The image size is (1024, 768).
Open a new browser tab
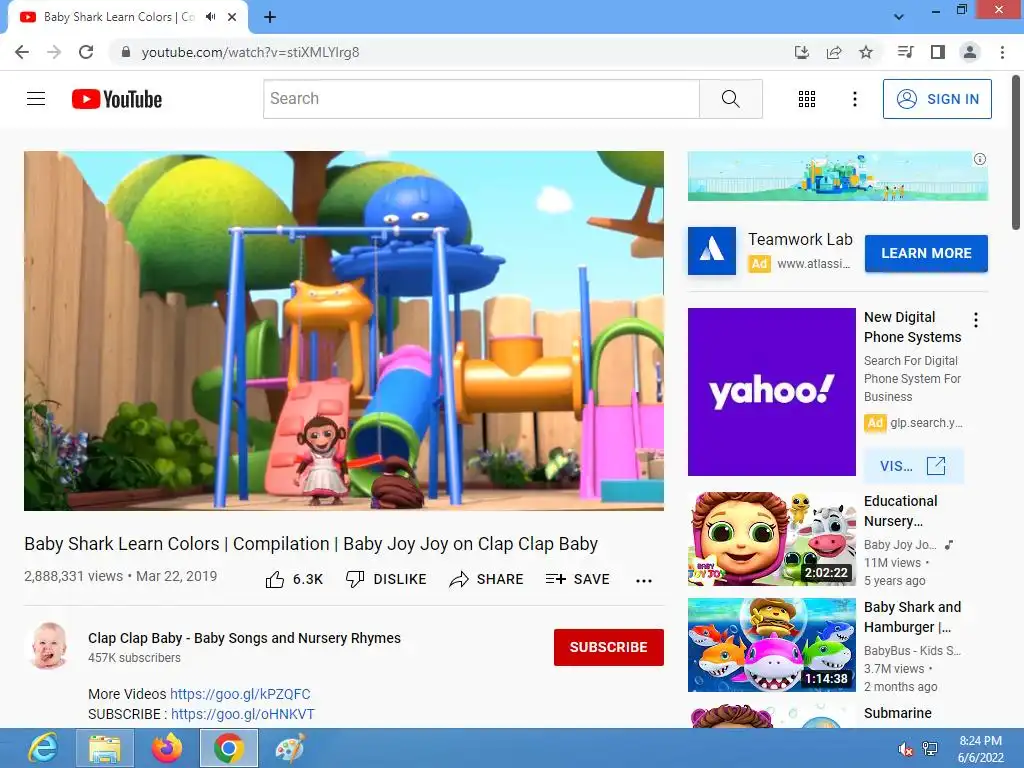[270, 17]
